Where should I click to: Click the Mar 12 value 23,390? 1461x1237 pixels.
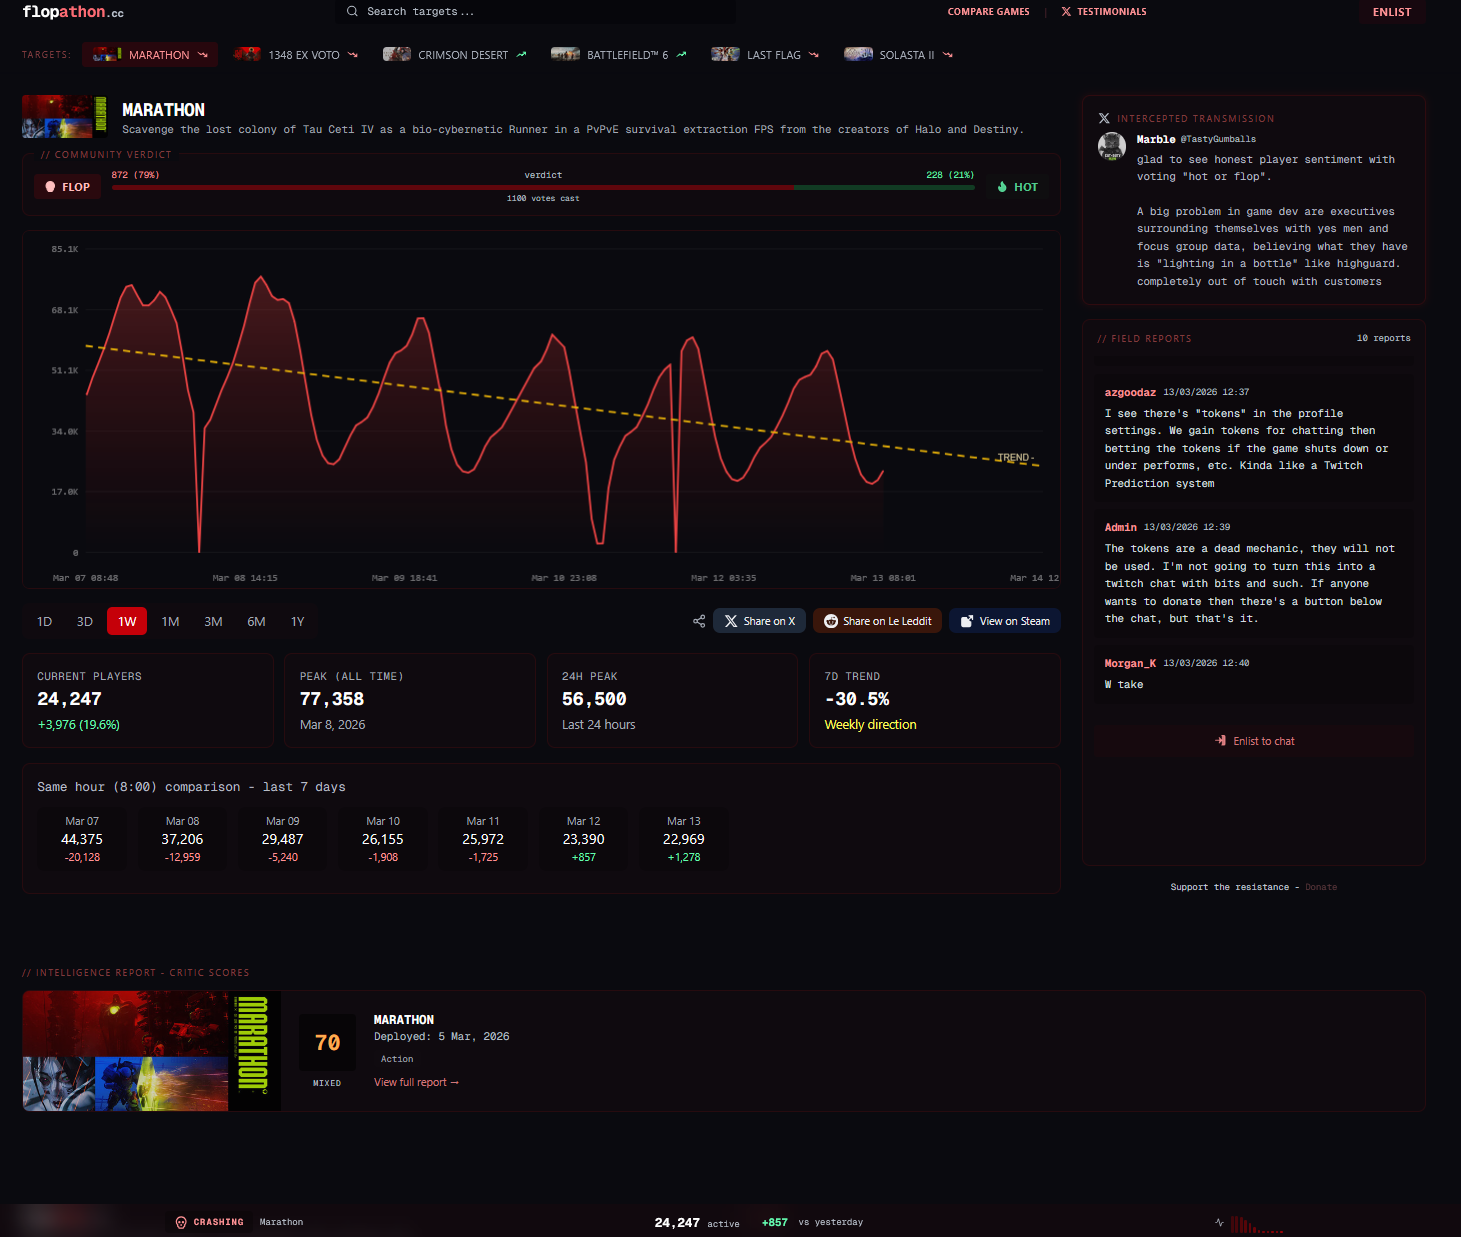point(583,839)
